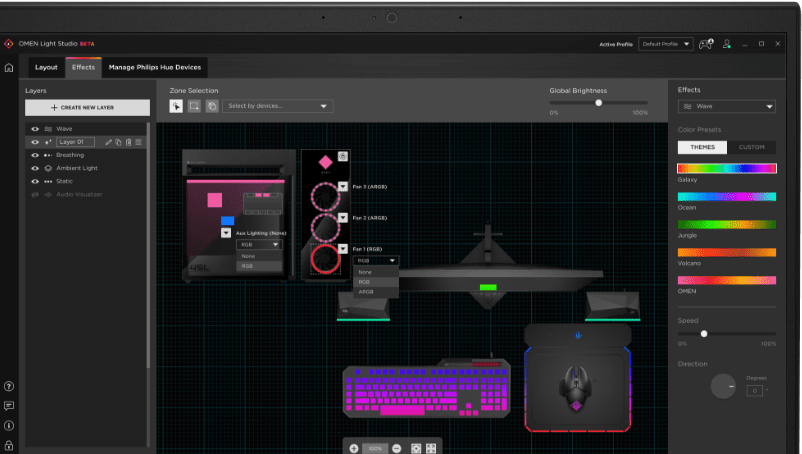Expand the Fan 3 (ARGB) arrow button
Viewport: 802px width, 454px height.
coord(343,187)
